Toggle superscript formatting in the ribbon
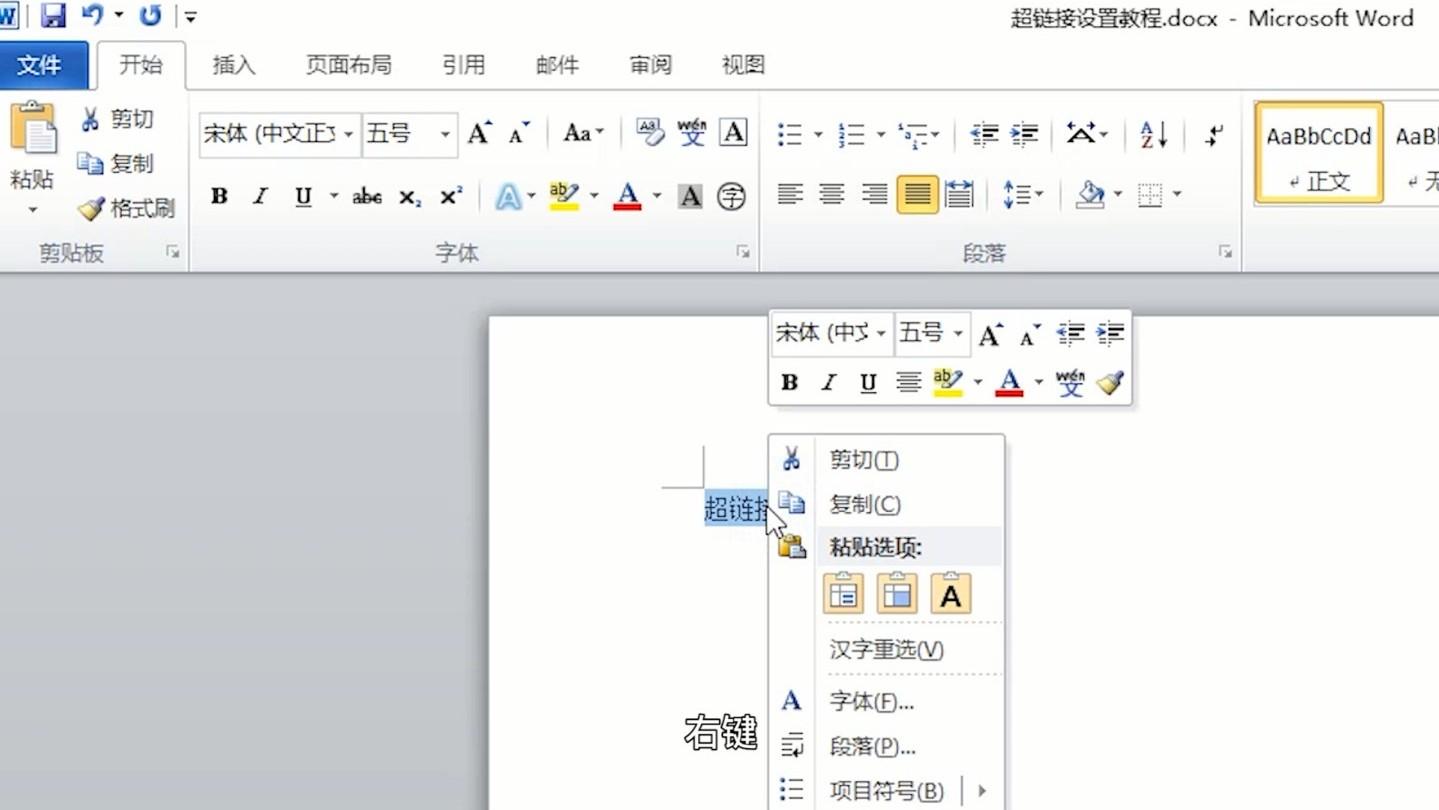1439x810 pixels. [451, 197]
